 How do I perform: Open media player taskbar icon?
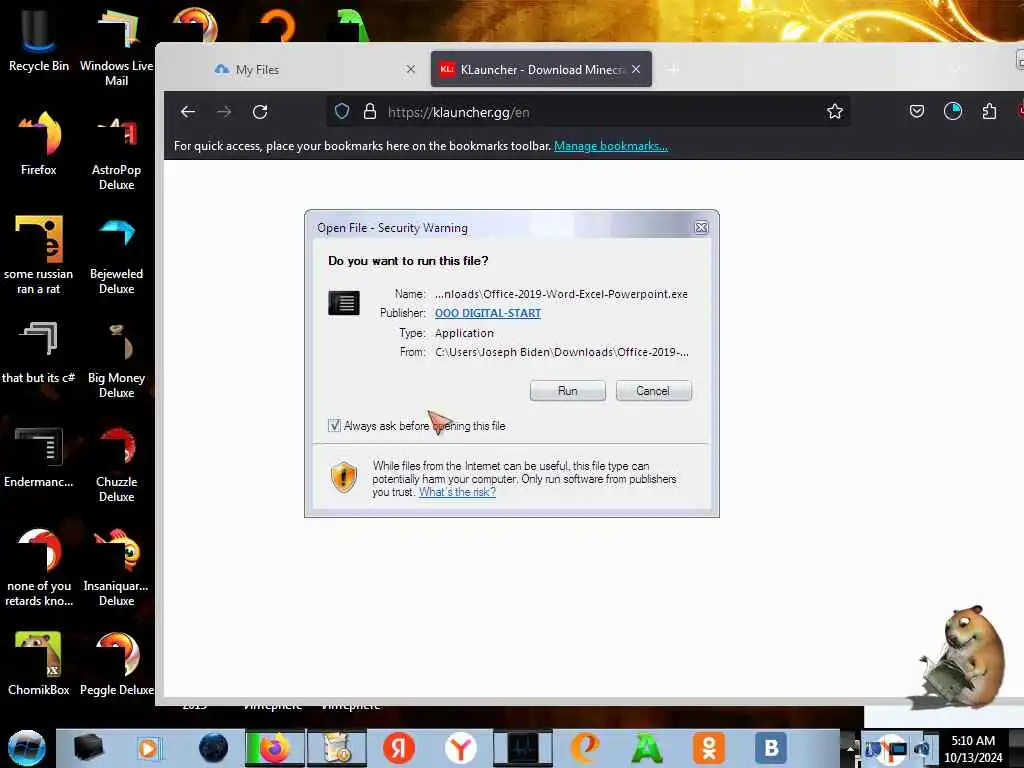click(x=150, y=748)
